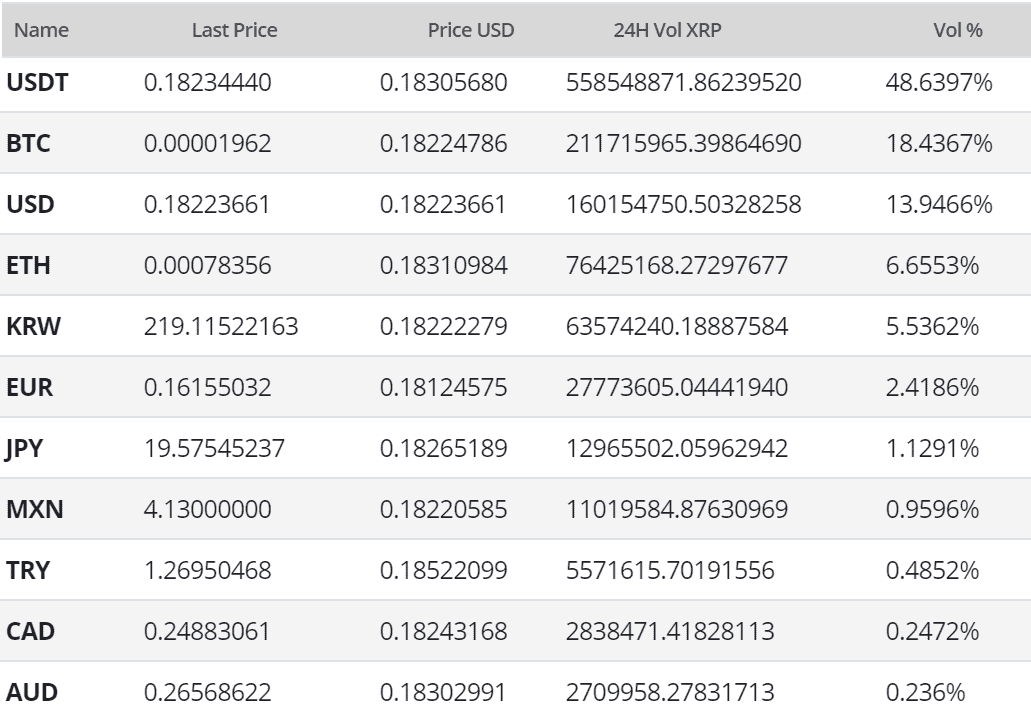Sort by 24H Vol XRP header
This screenshot has width=1031, height=716.
(x=667, y=30)
